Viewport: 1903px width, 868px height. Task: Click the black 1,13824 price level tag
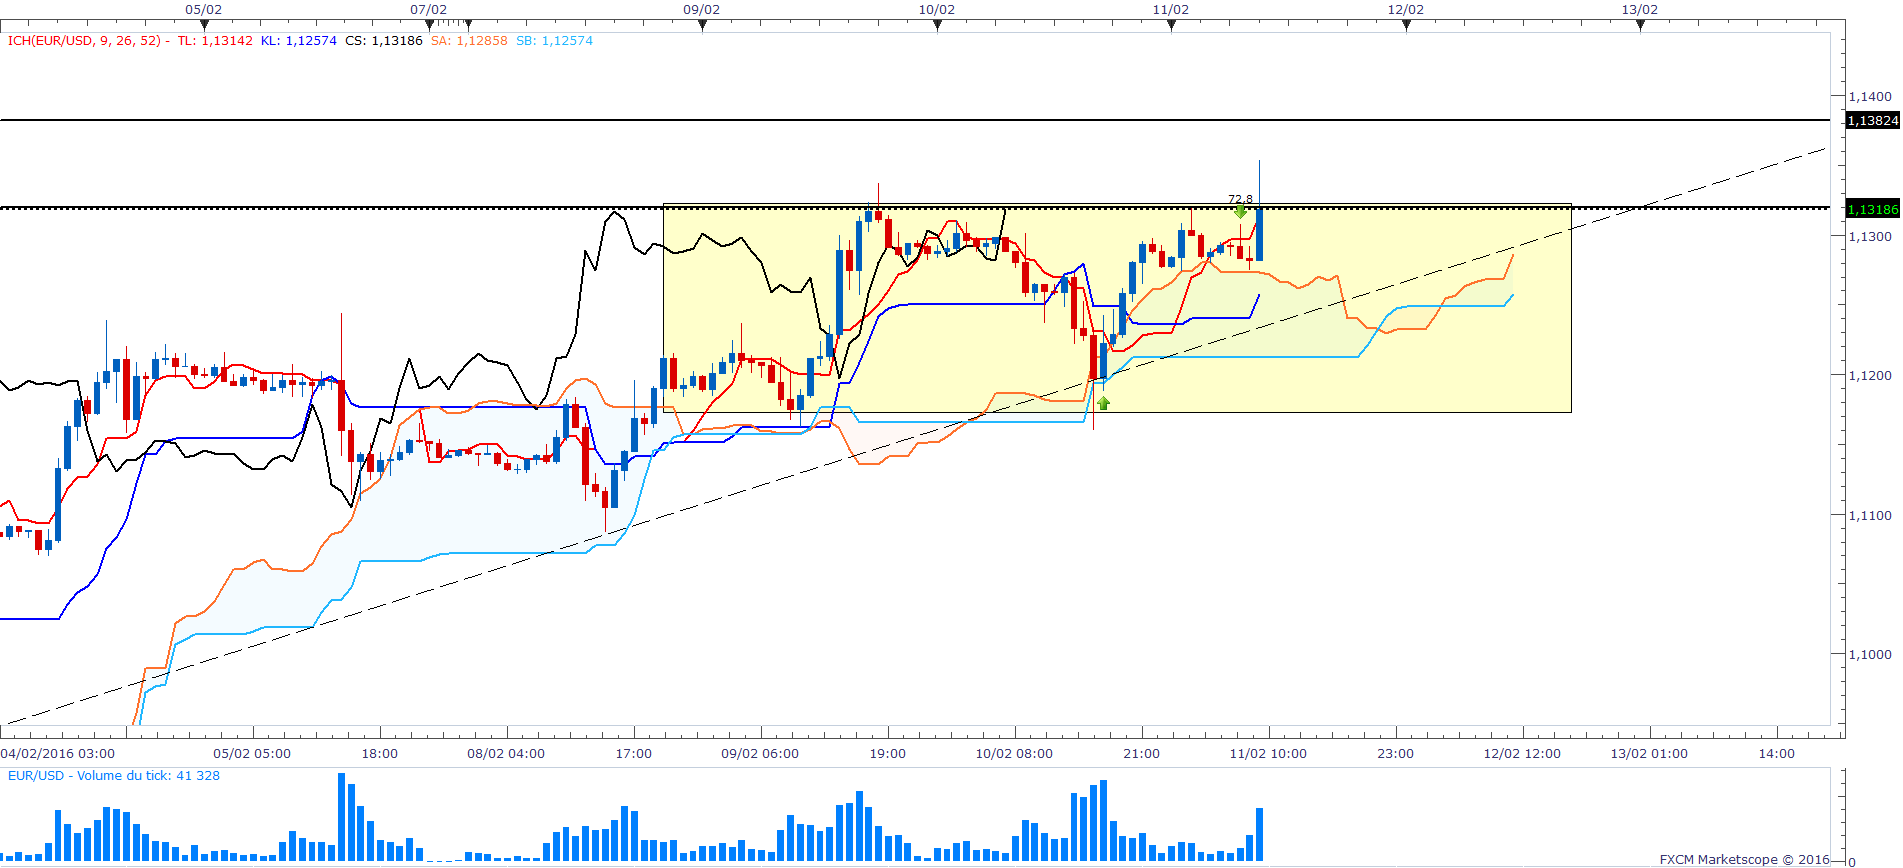click(x=1872, y=120)
